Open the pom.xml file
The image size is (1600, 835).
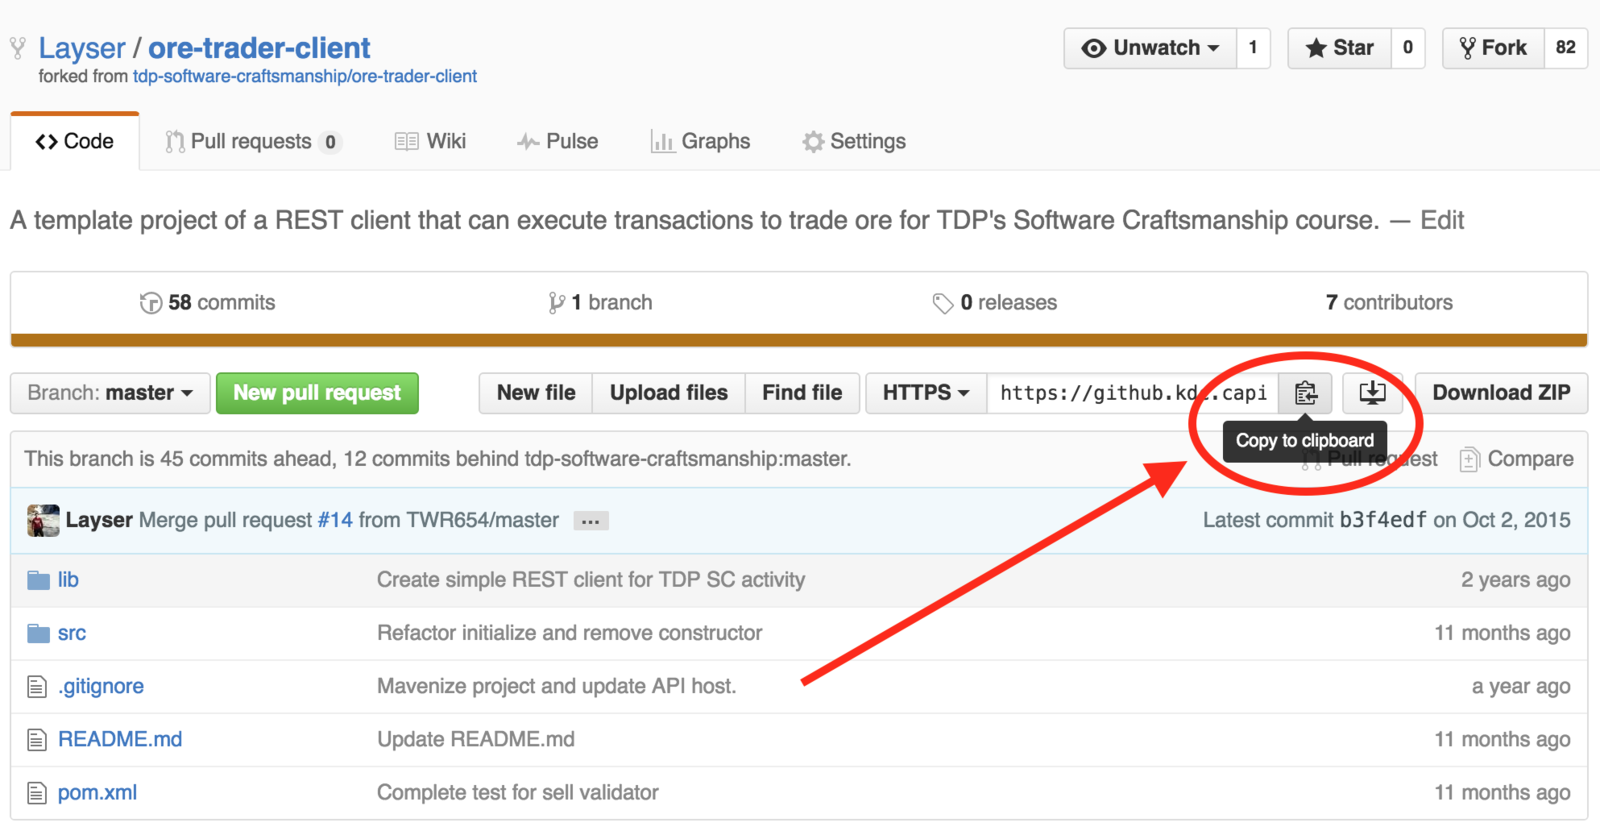pyautogui.click(x=97, y=793)
